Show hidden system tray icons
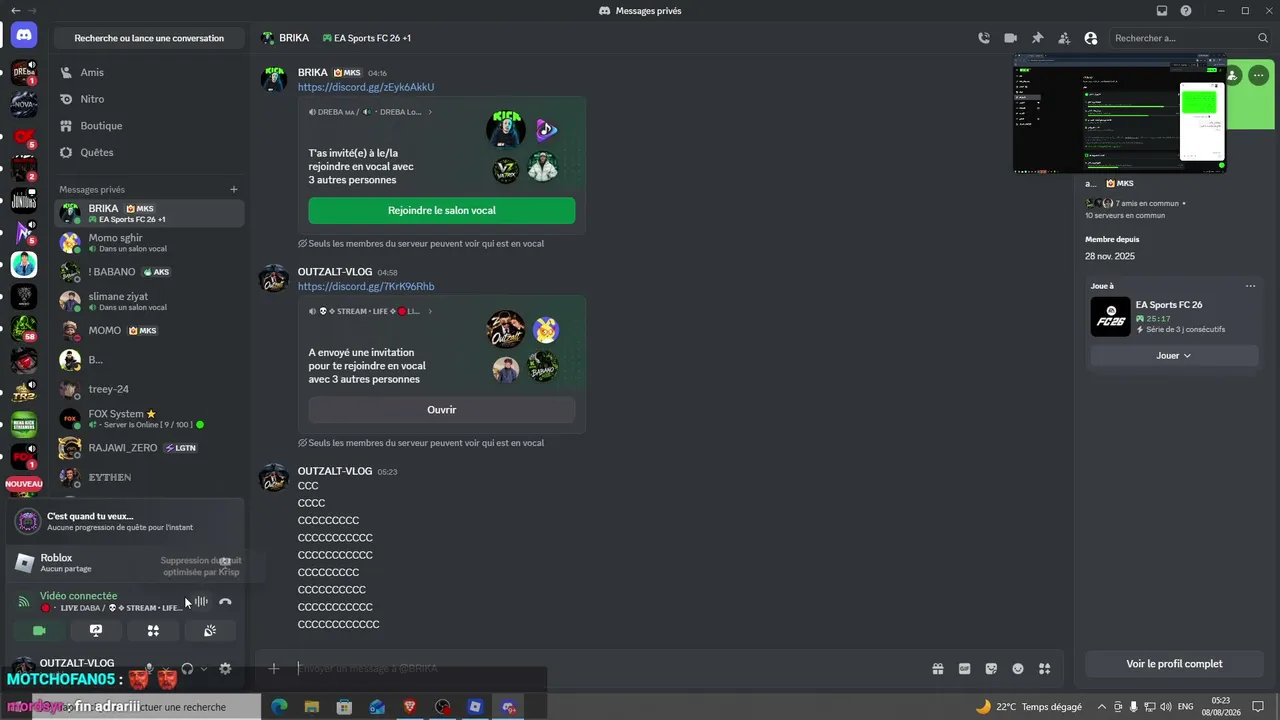Screen dimensions: 1280x720 [1102, 707]
